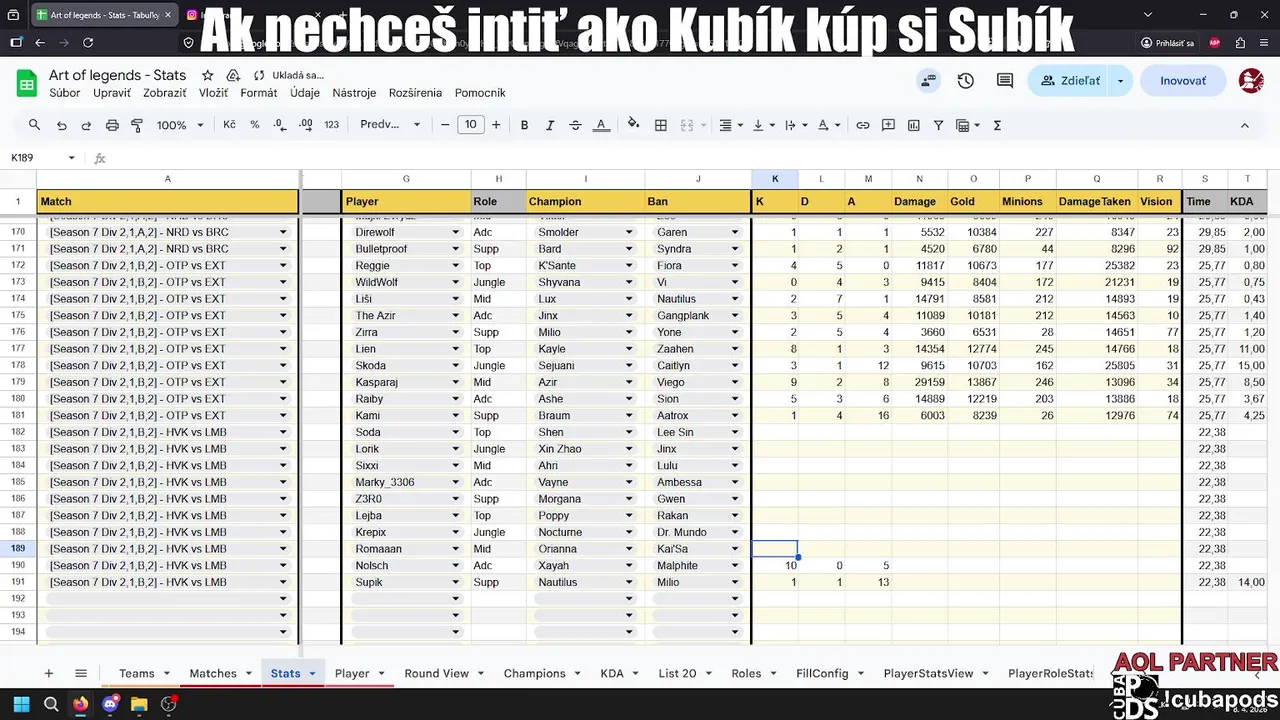The image size is (1280, 720).
Task: Undo the last action
Action: [62, 125]
